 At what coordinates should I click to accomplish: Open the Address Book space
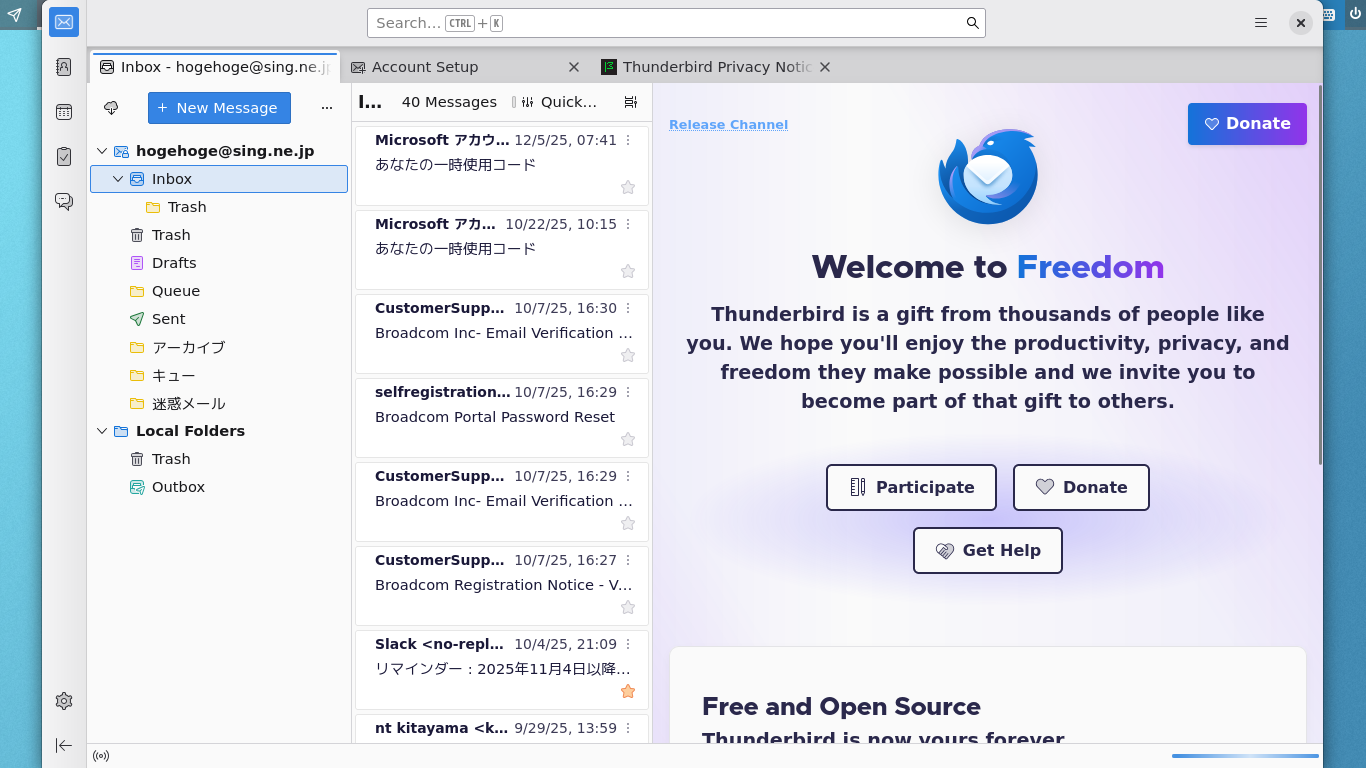[x=64, y=67]
